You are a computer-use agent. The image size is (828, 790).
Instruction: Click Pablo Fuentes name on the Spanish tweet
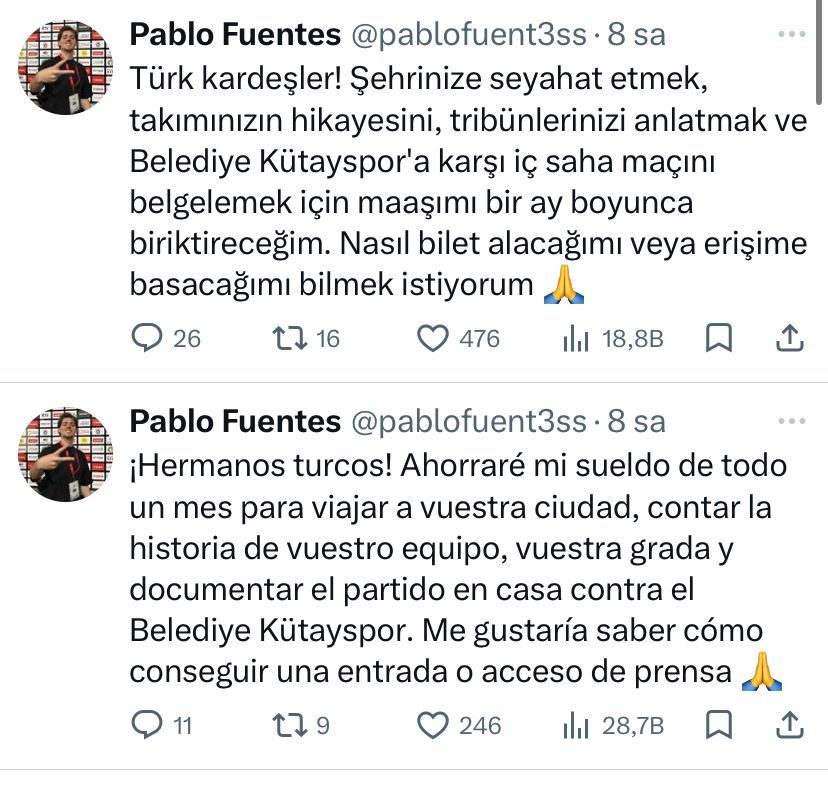tap(235, 422)
